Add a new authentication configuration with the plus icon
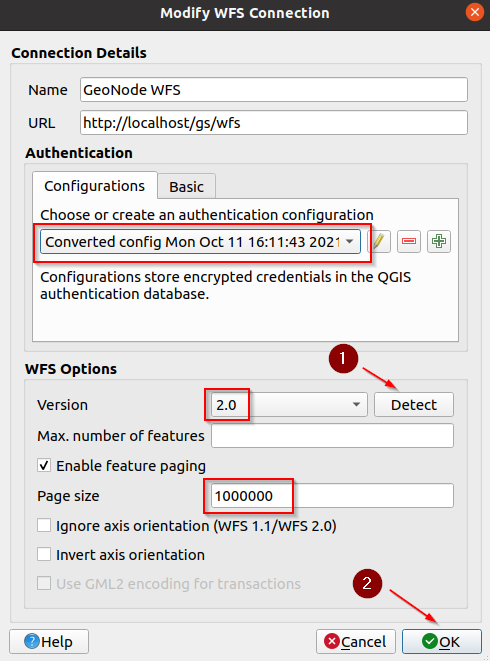490x661 pixels. point(439,242)
